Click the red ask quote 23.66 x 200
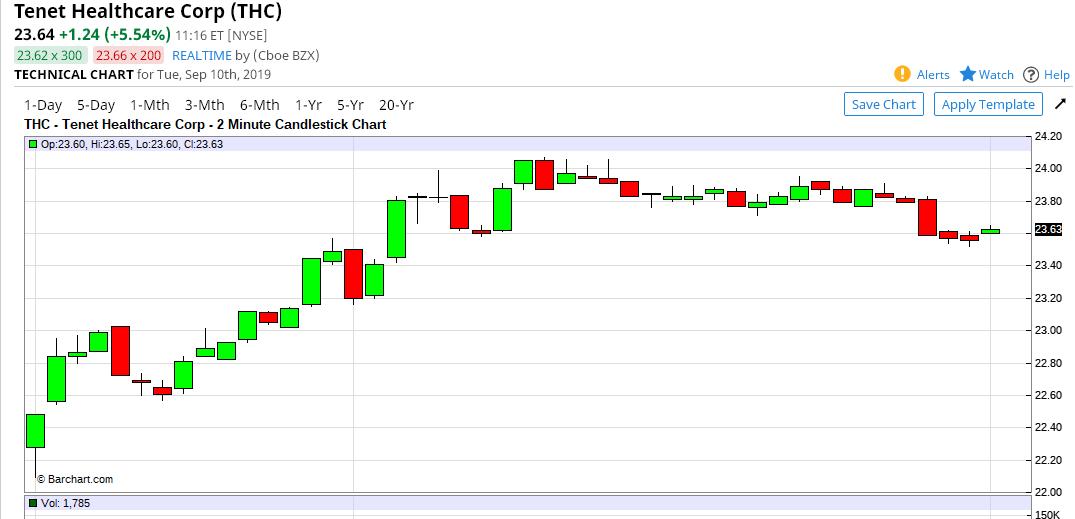 pyautogui.click(x=129, y=56)
